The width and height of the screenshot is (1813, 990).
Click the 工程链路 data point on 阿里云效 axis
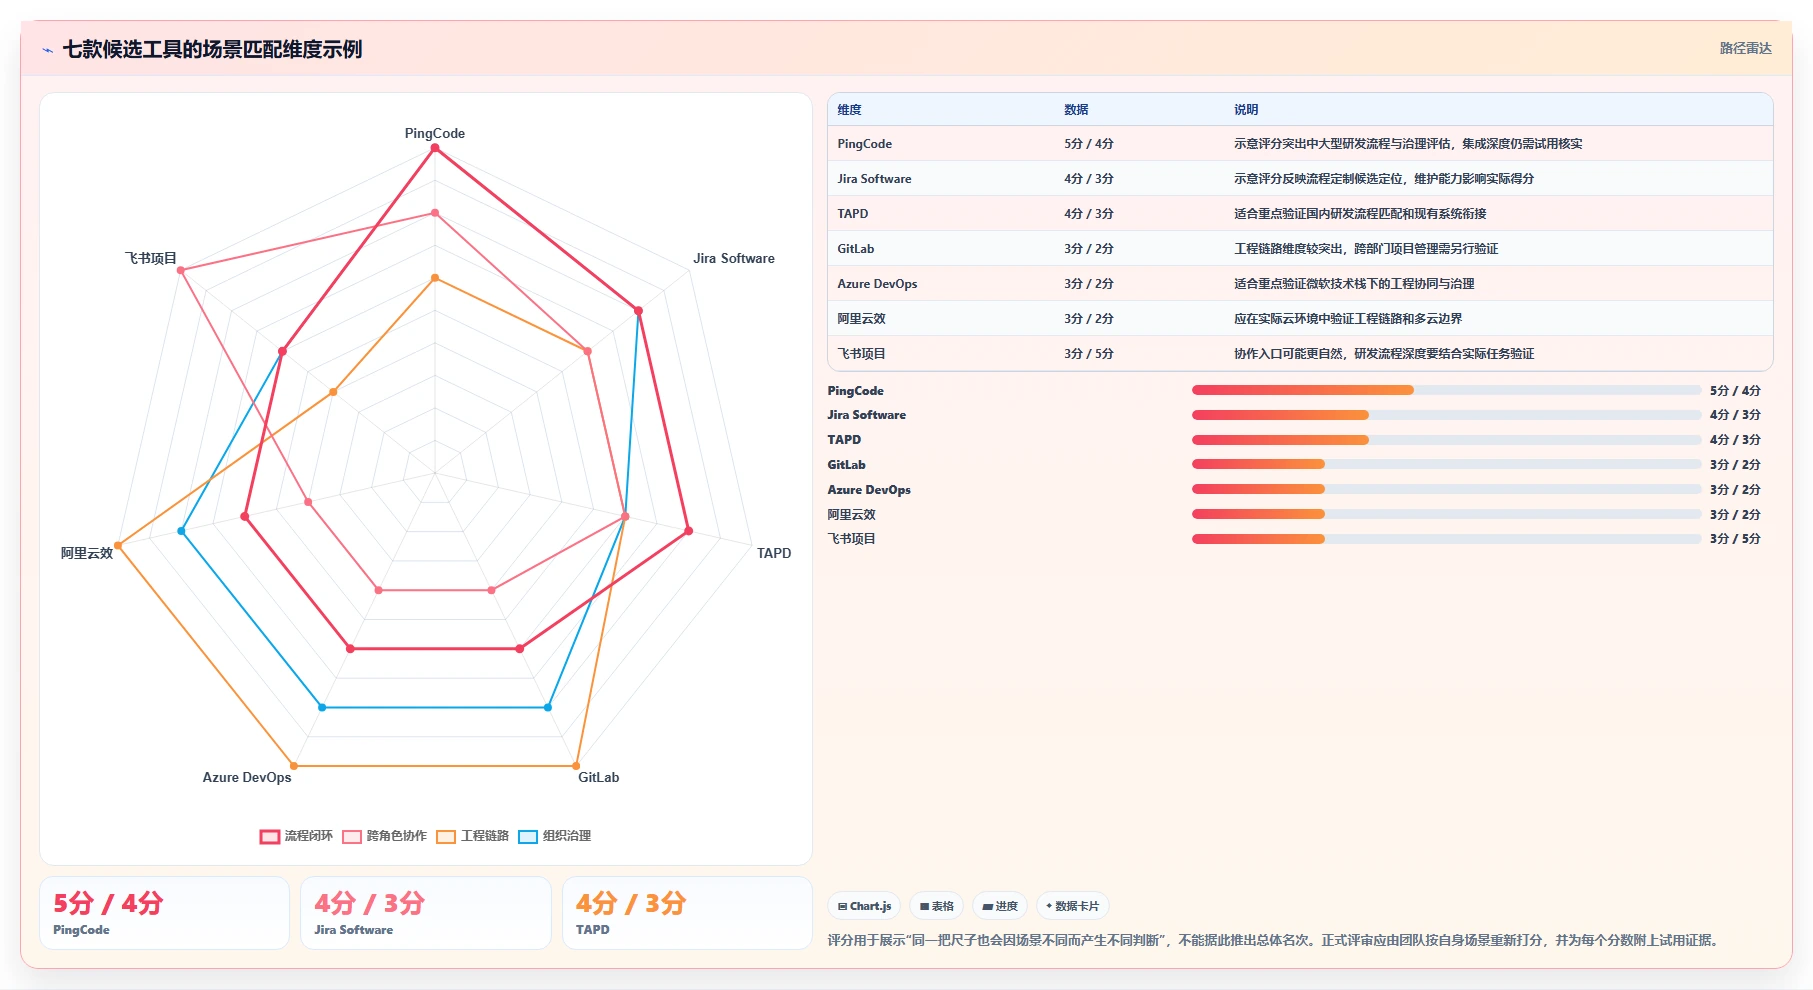tap(118, 546)
